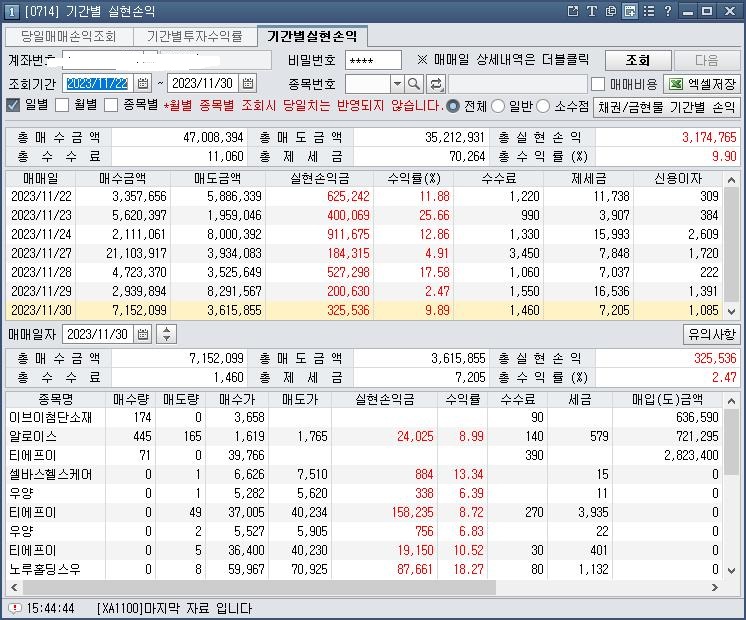Select the 이브이첨단소재 row

click(365, 417)
